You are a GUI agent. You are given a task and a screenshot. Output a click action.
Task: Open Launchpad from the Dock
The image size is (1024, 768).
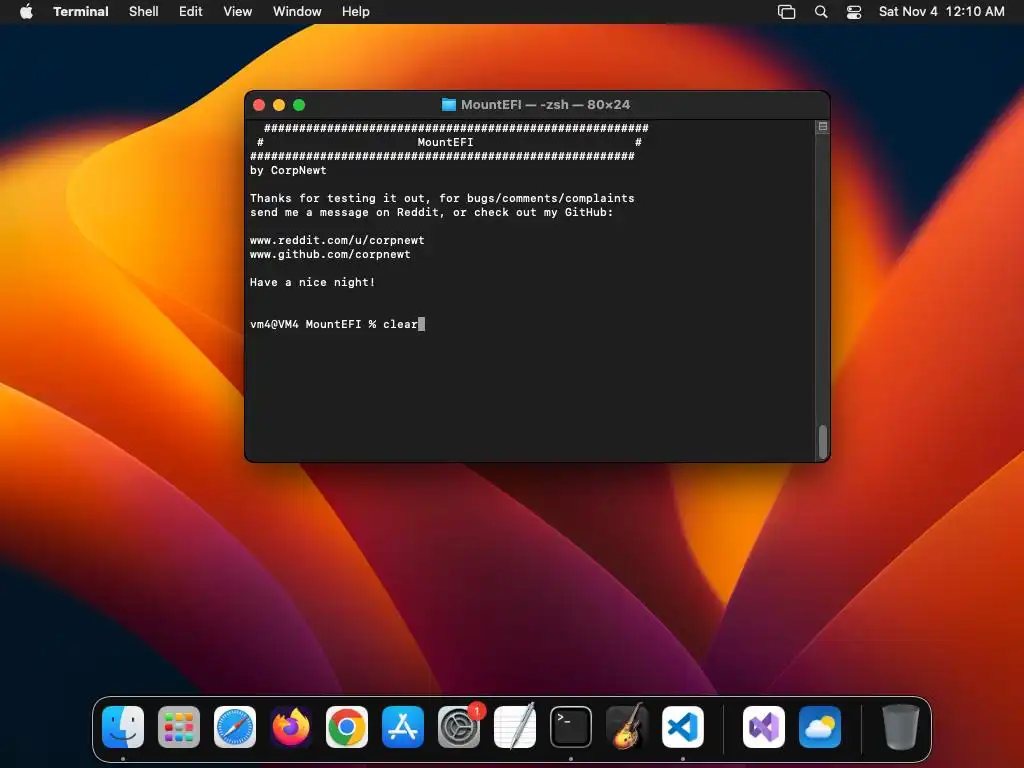point(179,727)
